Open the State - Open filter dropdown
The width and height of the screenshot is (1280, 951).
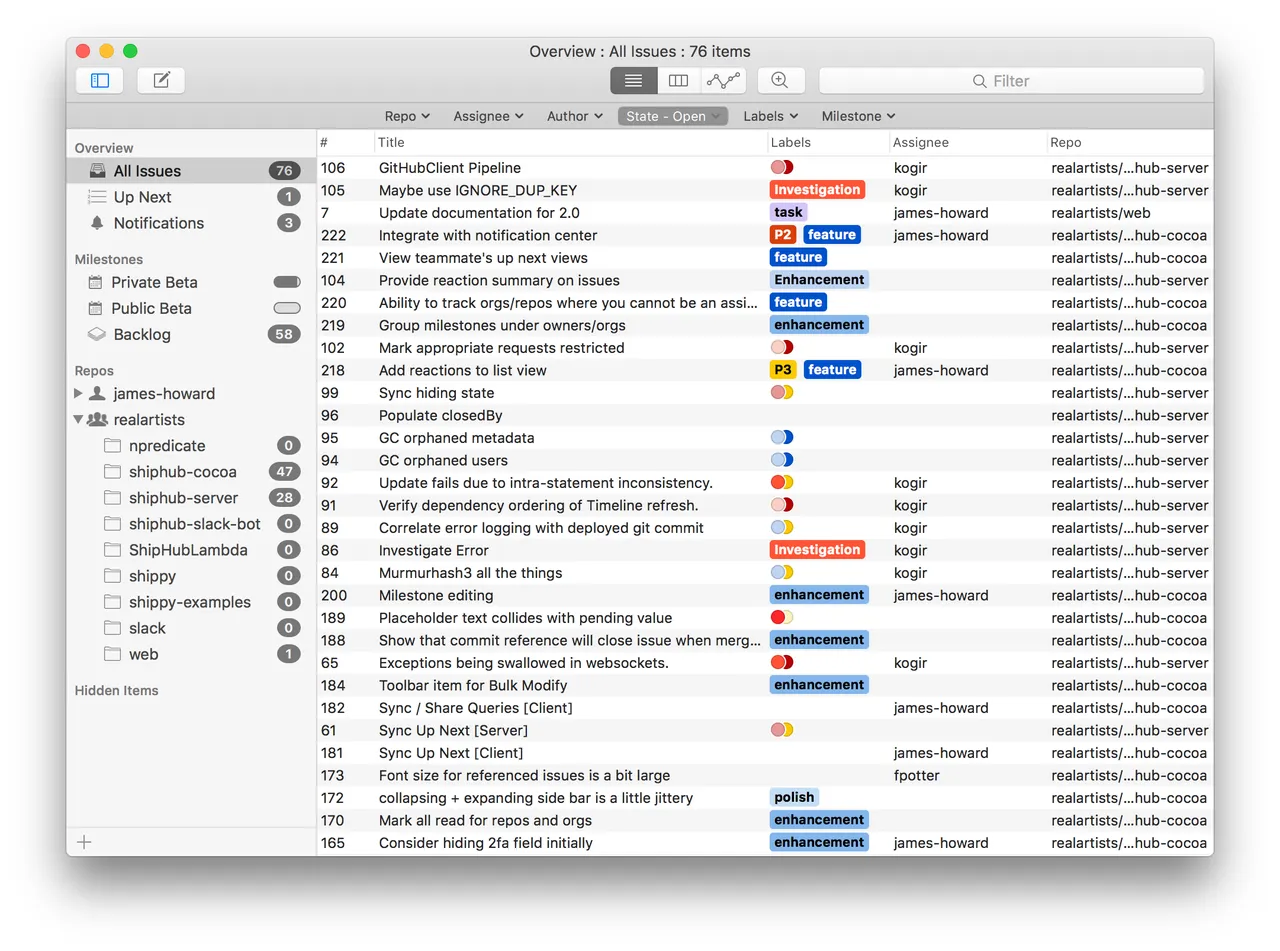pyautogui.click(x=673, y=116)
